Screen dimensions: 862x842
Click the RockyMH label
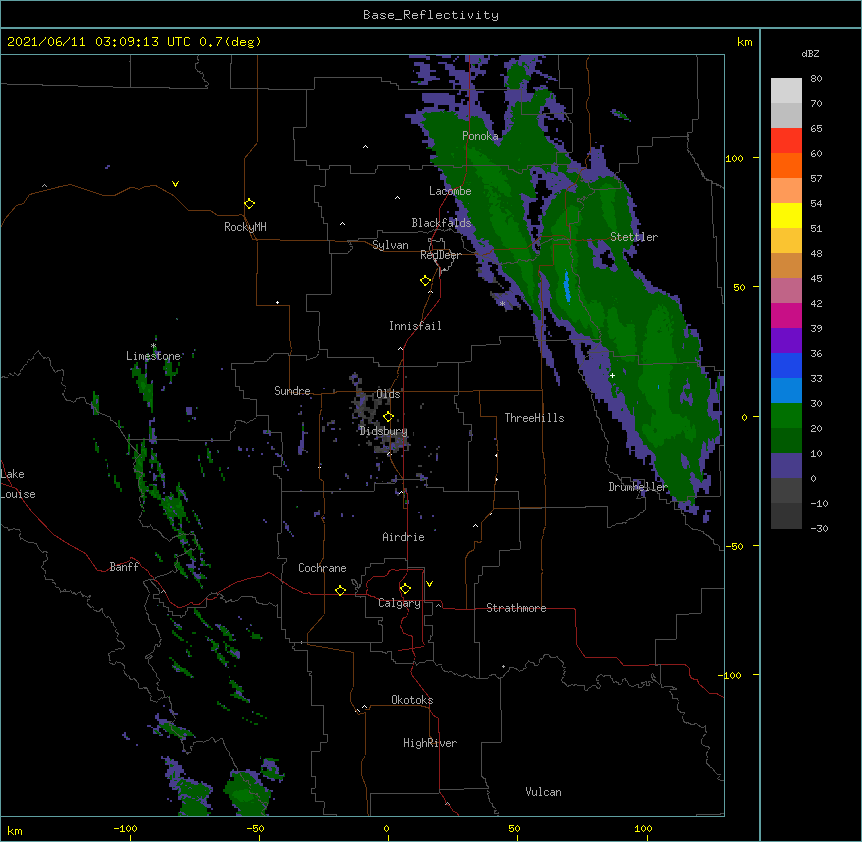coord(245,227)
